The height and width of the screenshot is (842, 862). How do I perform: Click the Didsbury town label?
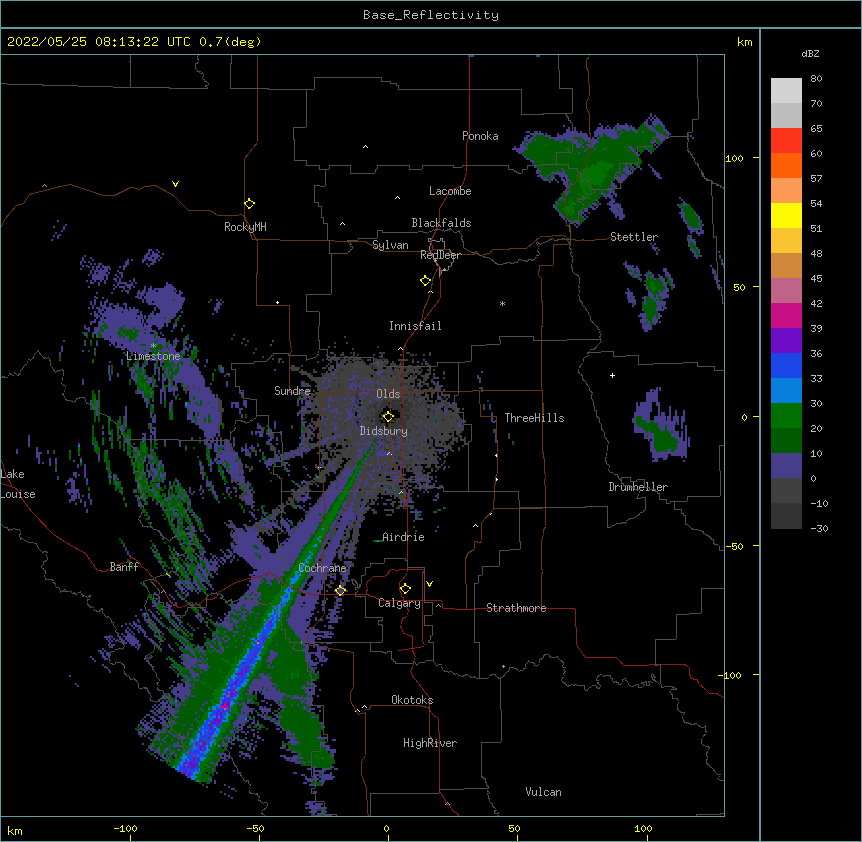pyautogui.click(x=383, y=431)
